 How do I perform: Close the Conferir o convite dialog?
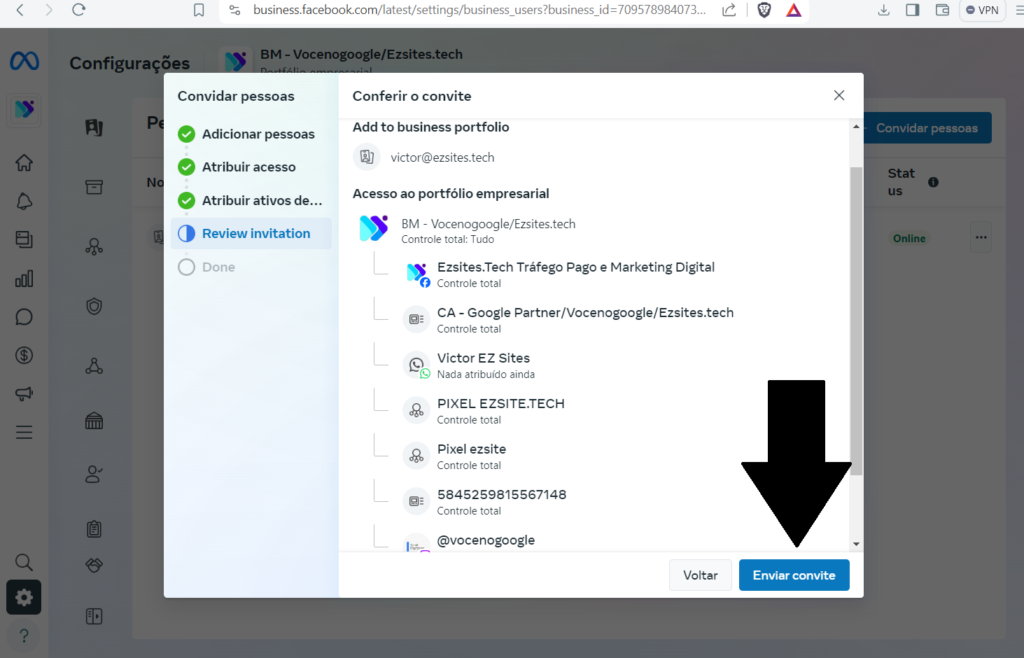coord(839,95)
